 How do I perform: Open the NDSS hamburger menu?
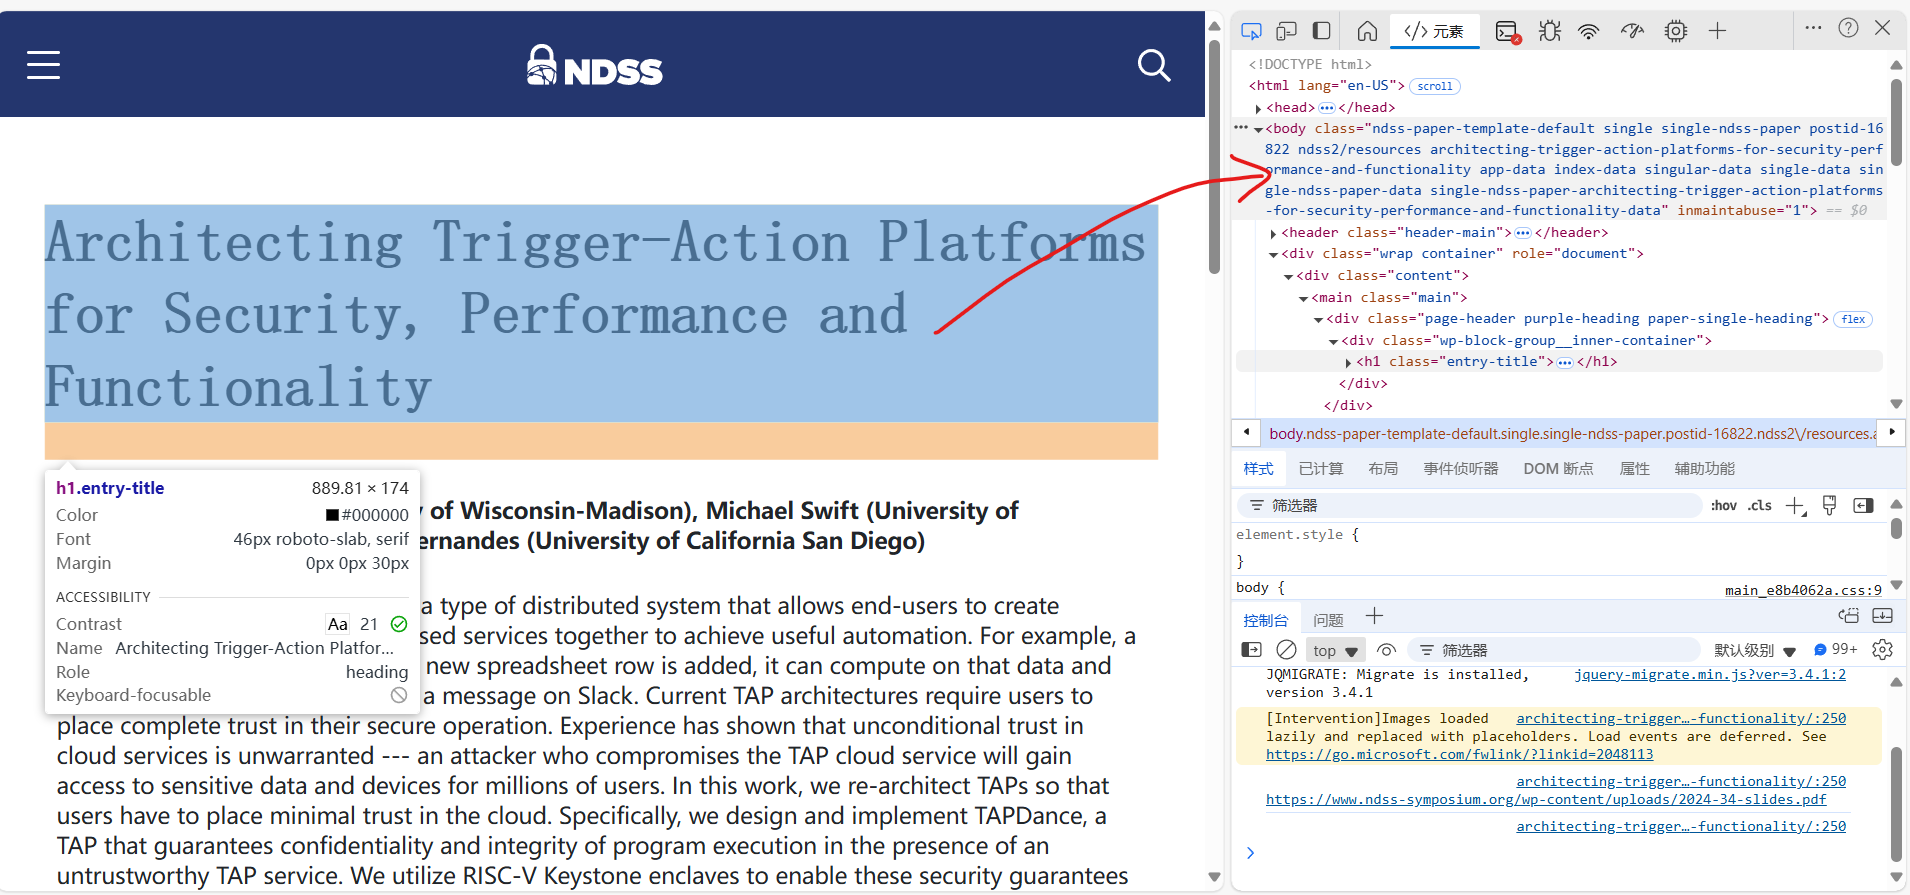(x=43, y=65)
